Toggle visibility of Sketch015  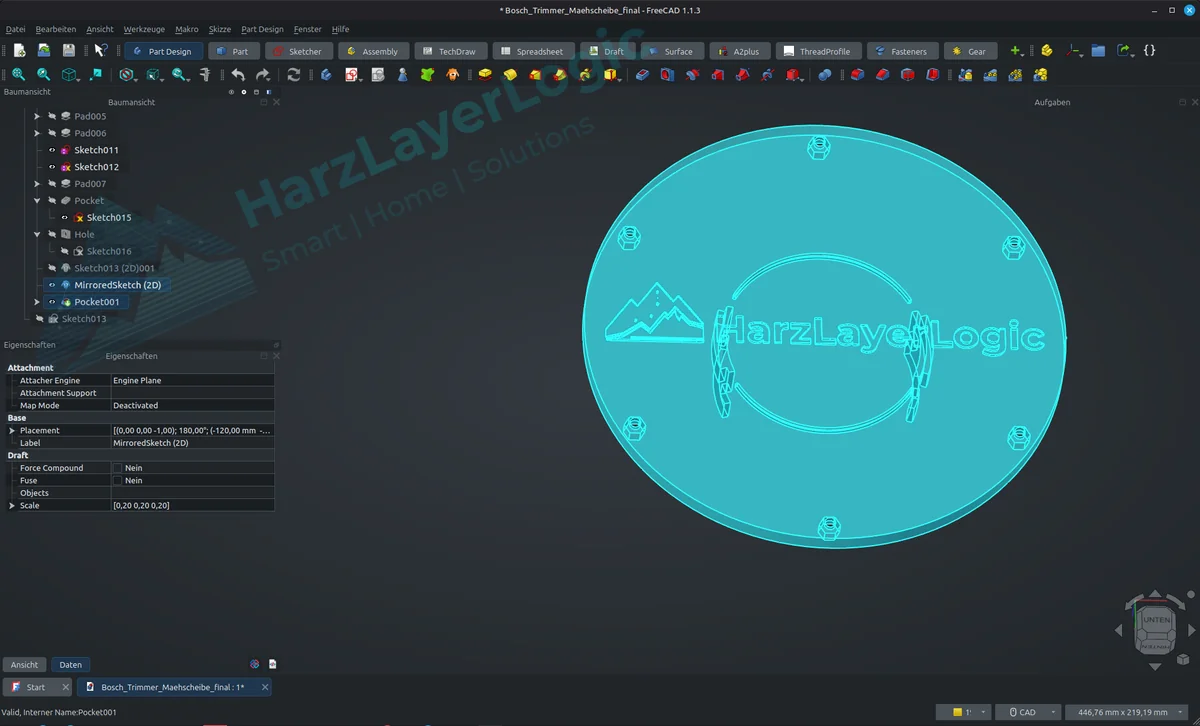point(64,217)
